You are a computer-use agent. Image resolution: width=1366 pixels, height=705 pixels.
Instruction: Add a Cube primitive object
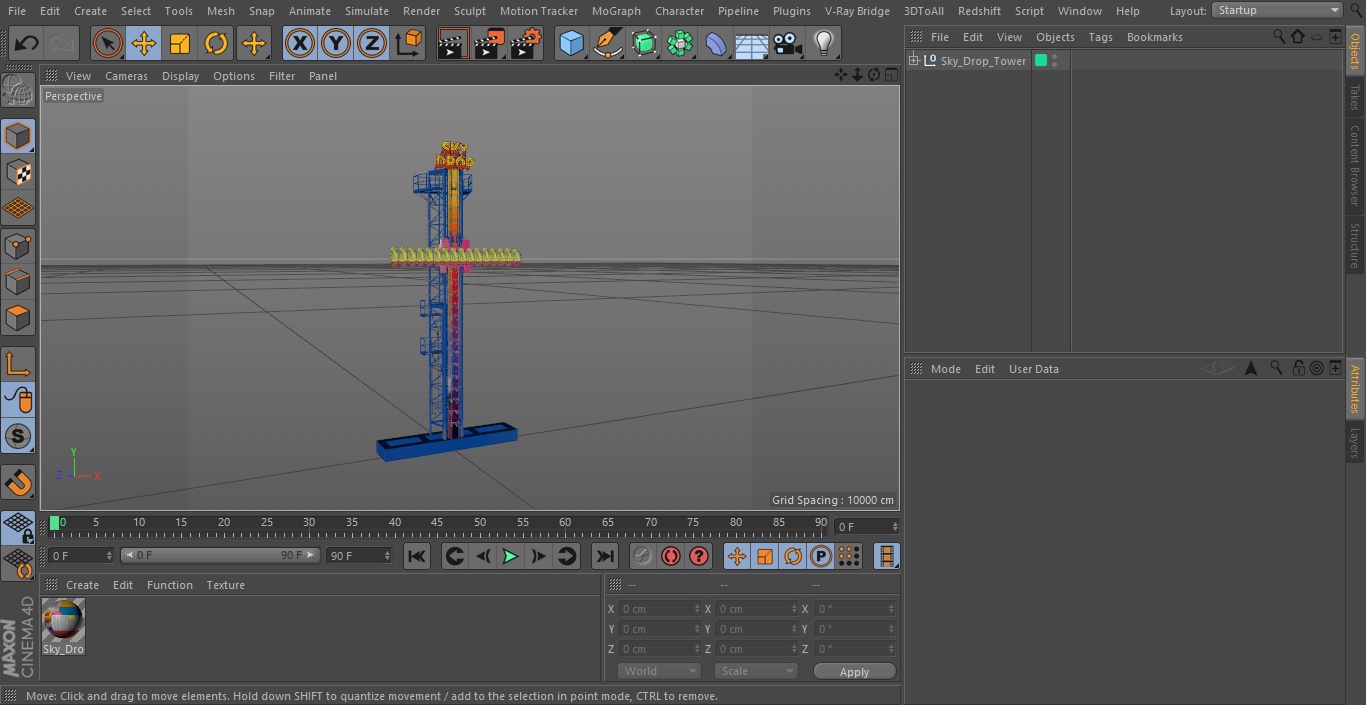571,43
